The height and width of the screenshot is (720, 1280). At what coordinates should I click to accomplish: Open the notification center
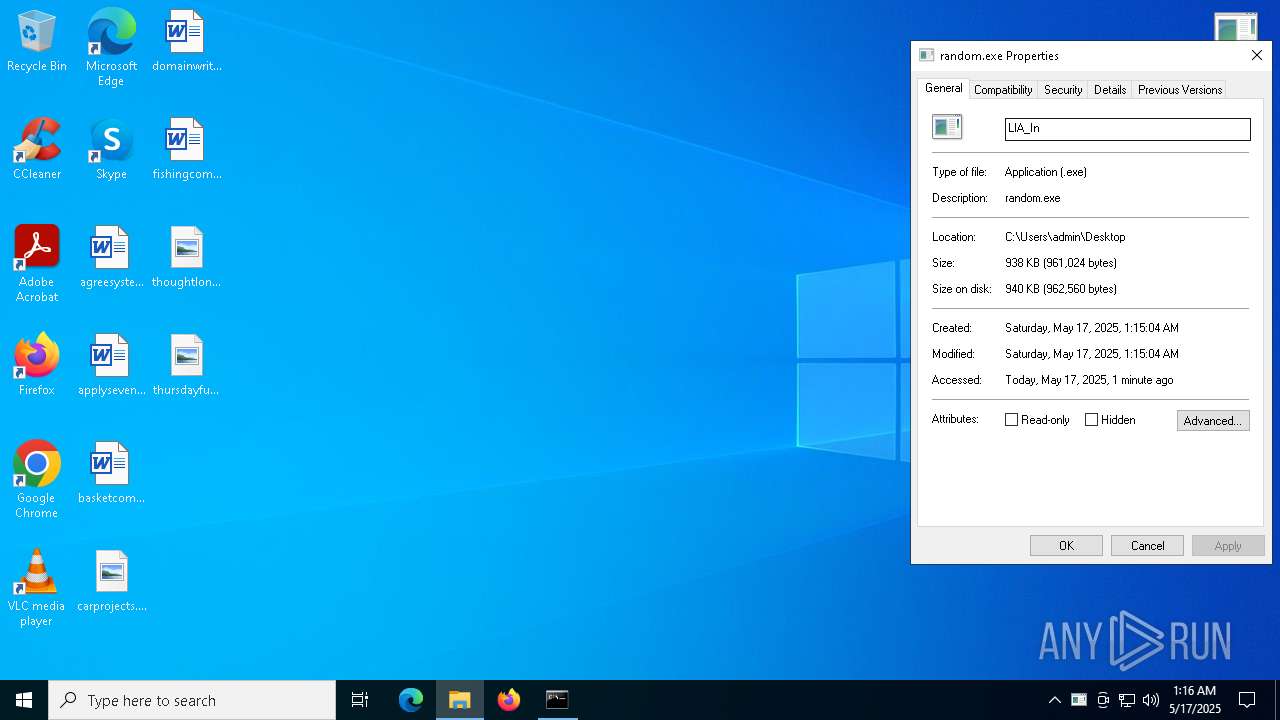(1247, 700)
